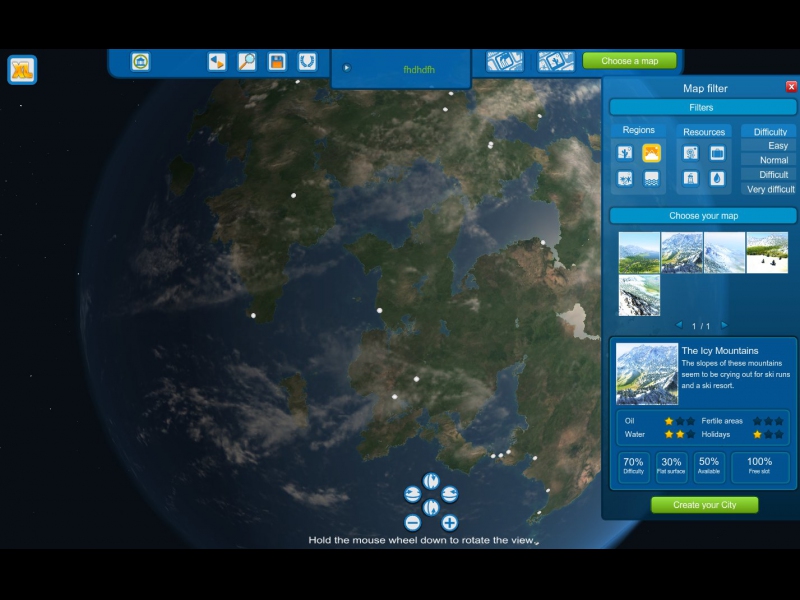Screen dimensions: 800x600
Task: Click the zoom in plus button
Action: pyautogui.click(x=449, y=522)
